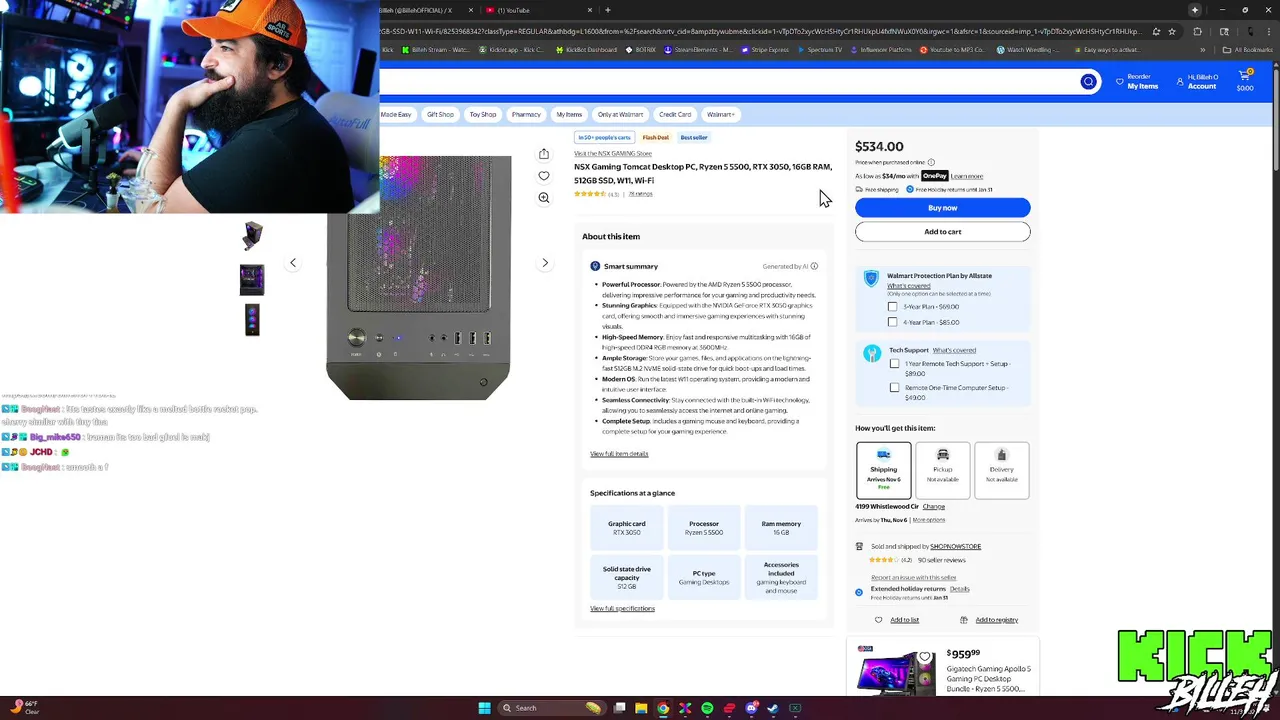Click the Add to cart button
Image resolution: width=1280 pixels, height=720 pixels.
point(942,232)
